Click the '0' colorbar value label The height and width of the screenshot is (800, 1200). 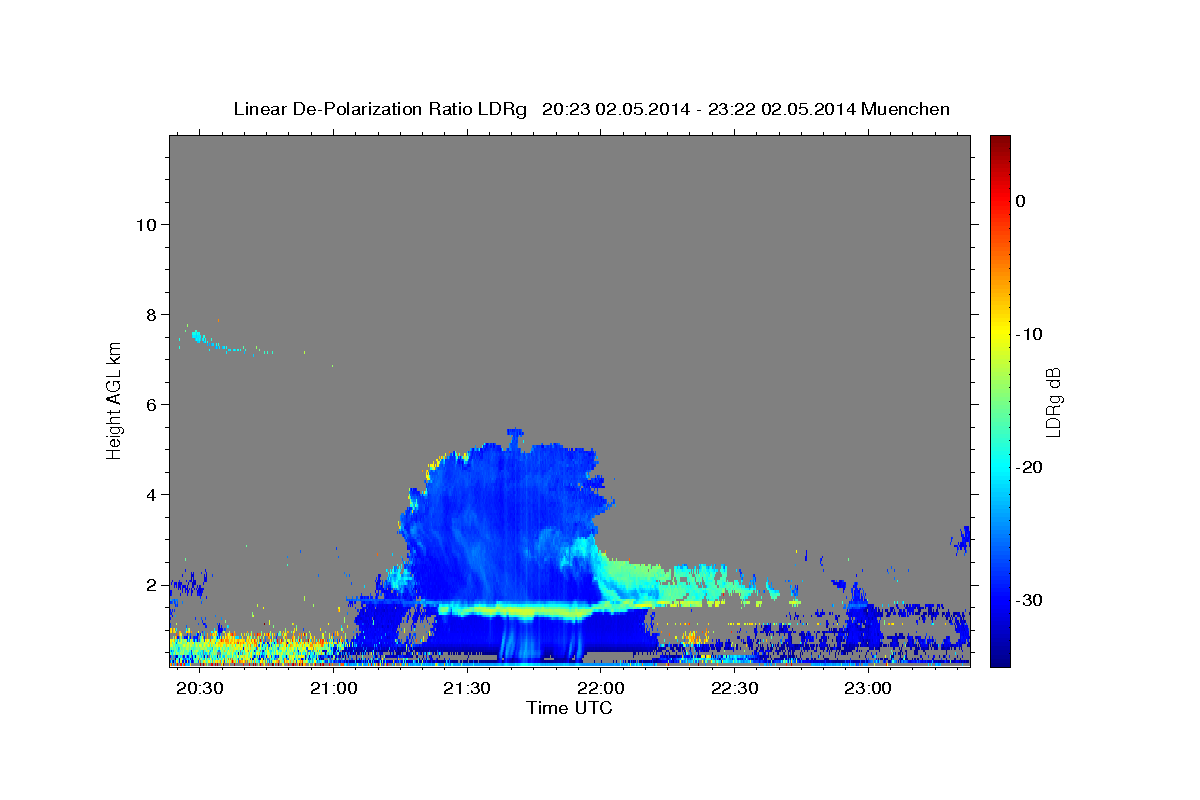(x=1020, y=201)
